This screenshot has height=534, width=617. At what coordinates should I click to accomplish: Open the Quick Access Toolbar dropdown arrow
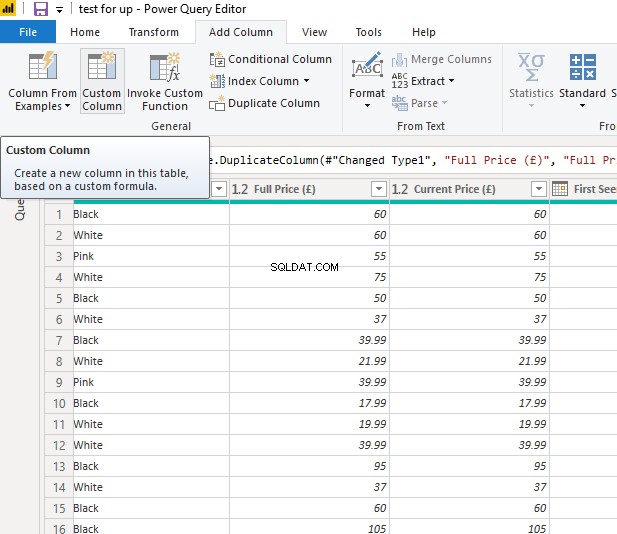tap(59, 10)
